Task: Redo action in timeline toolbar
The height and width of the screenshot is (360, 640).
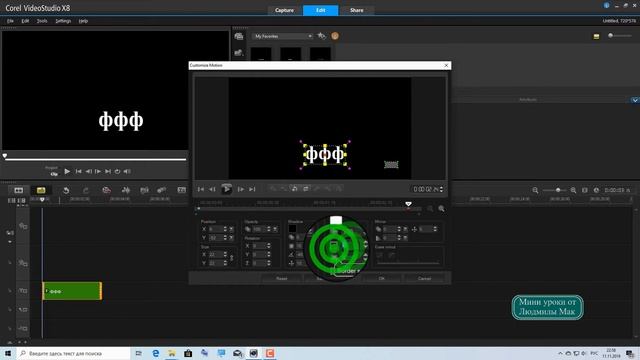Action: pos(86,190)
